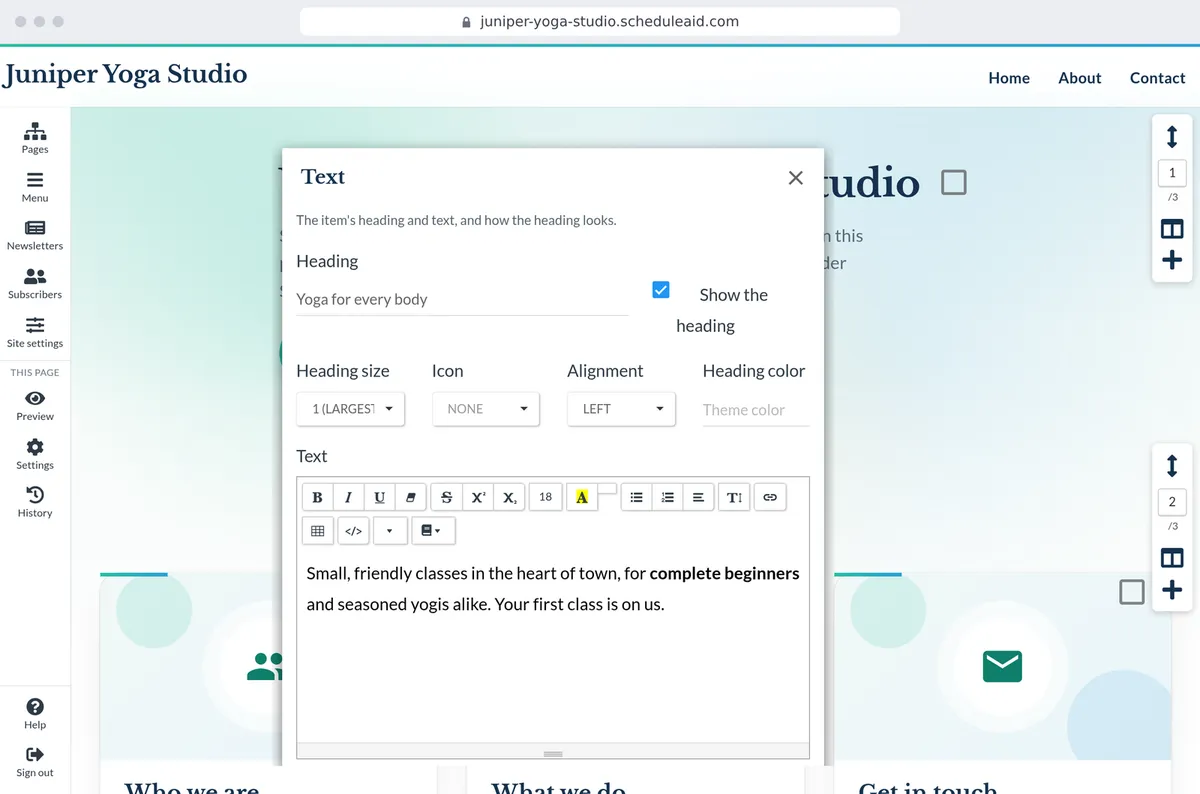Tick the checkbox on the Get in touch card
Screen dimensions: 1200x794
click(1132, 592)
